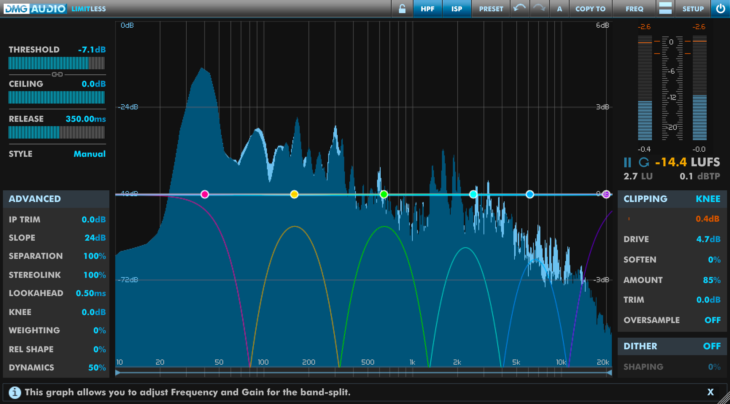Toggle OVERSAMPLE OFF setting

712,320
